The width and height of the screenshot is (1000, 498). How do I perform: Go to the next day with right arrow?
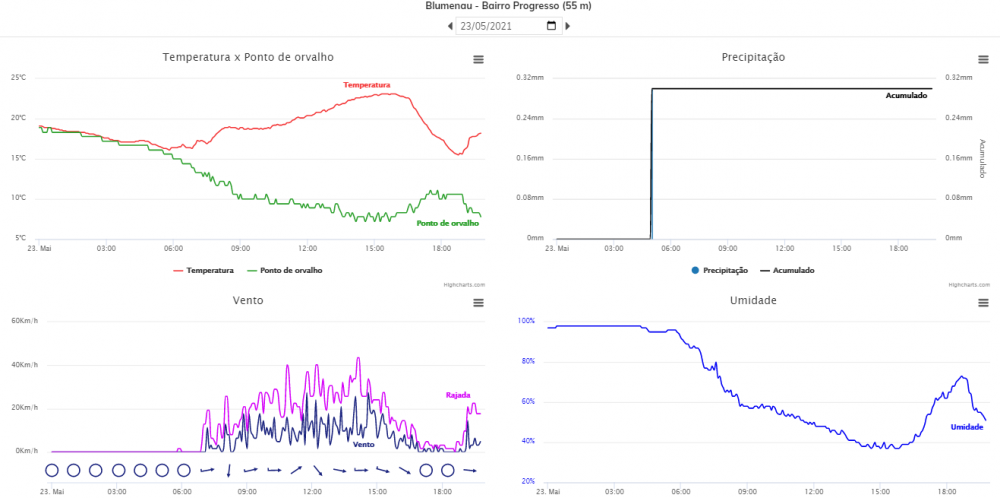568,26
